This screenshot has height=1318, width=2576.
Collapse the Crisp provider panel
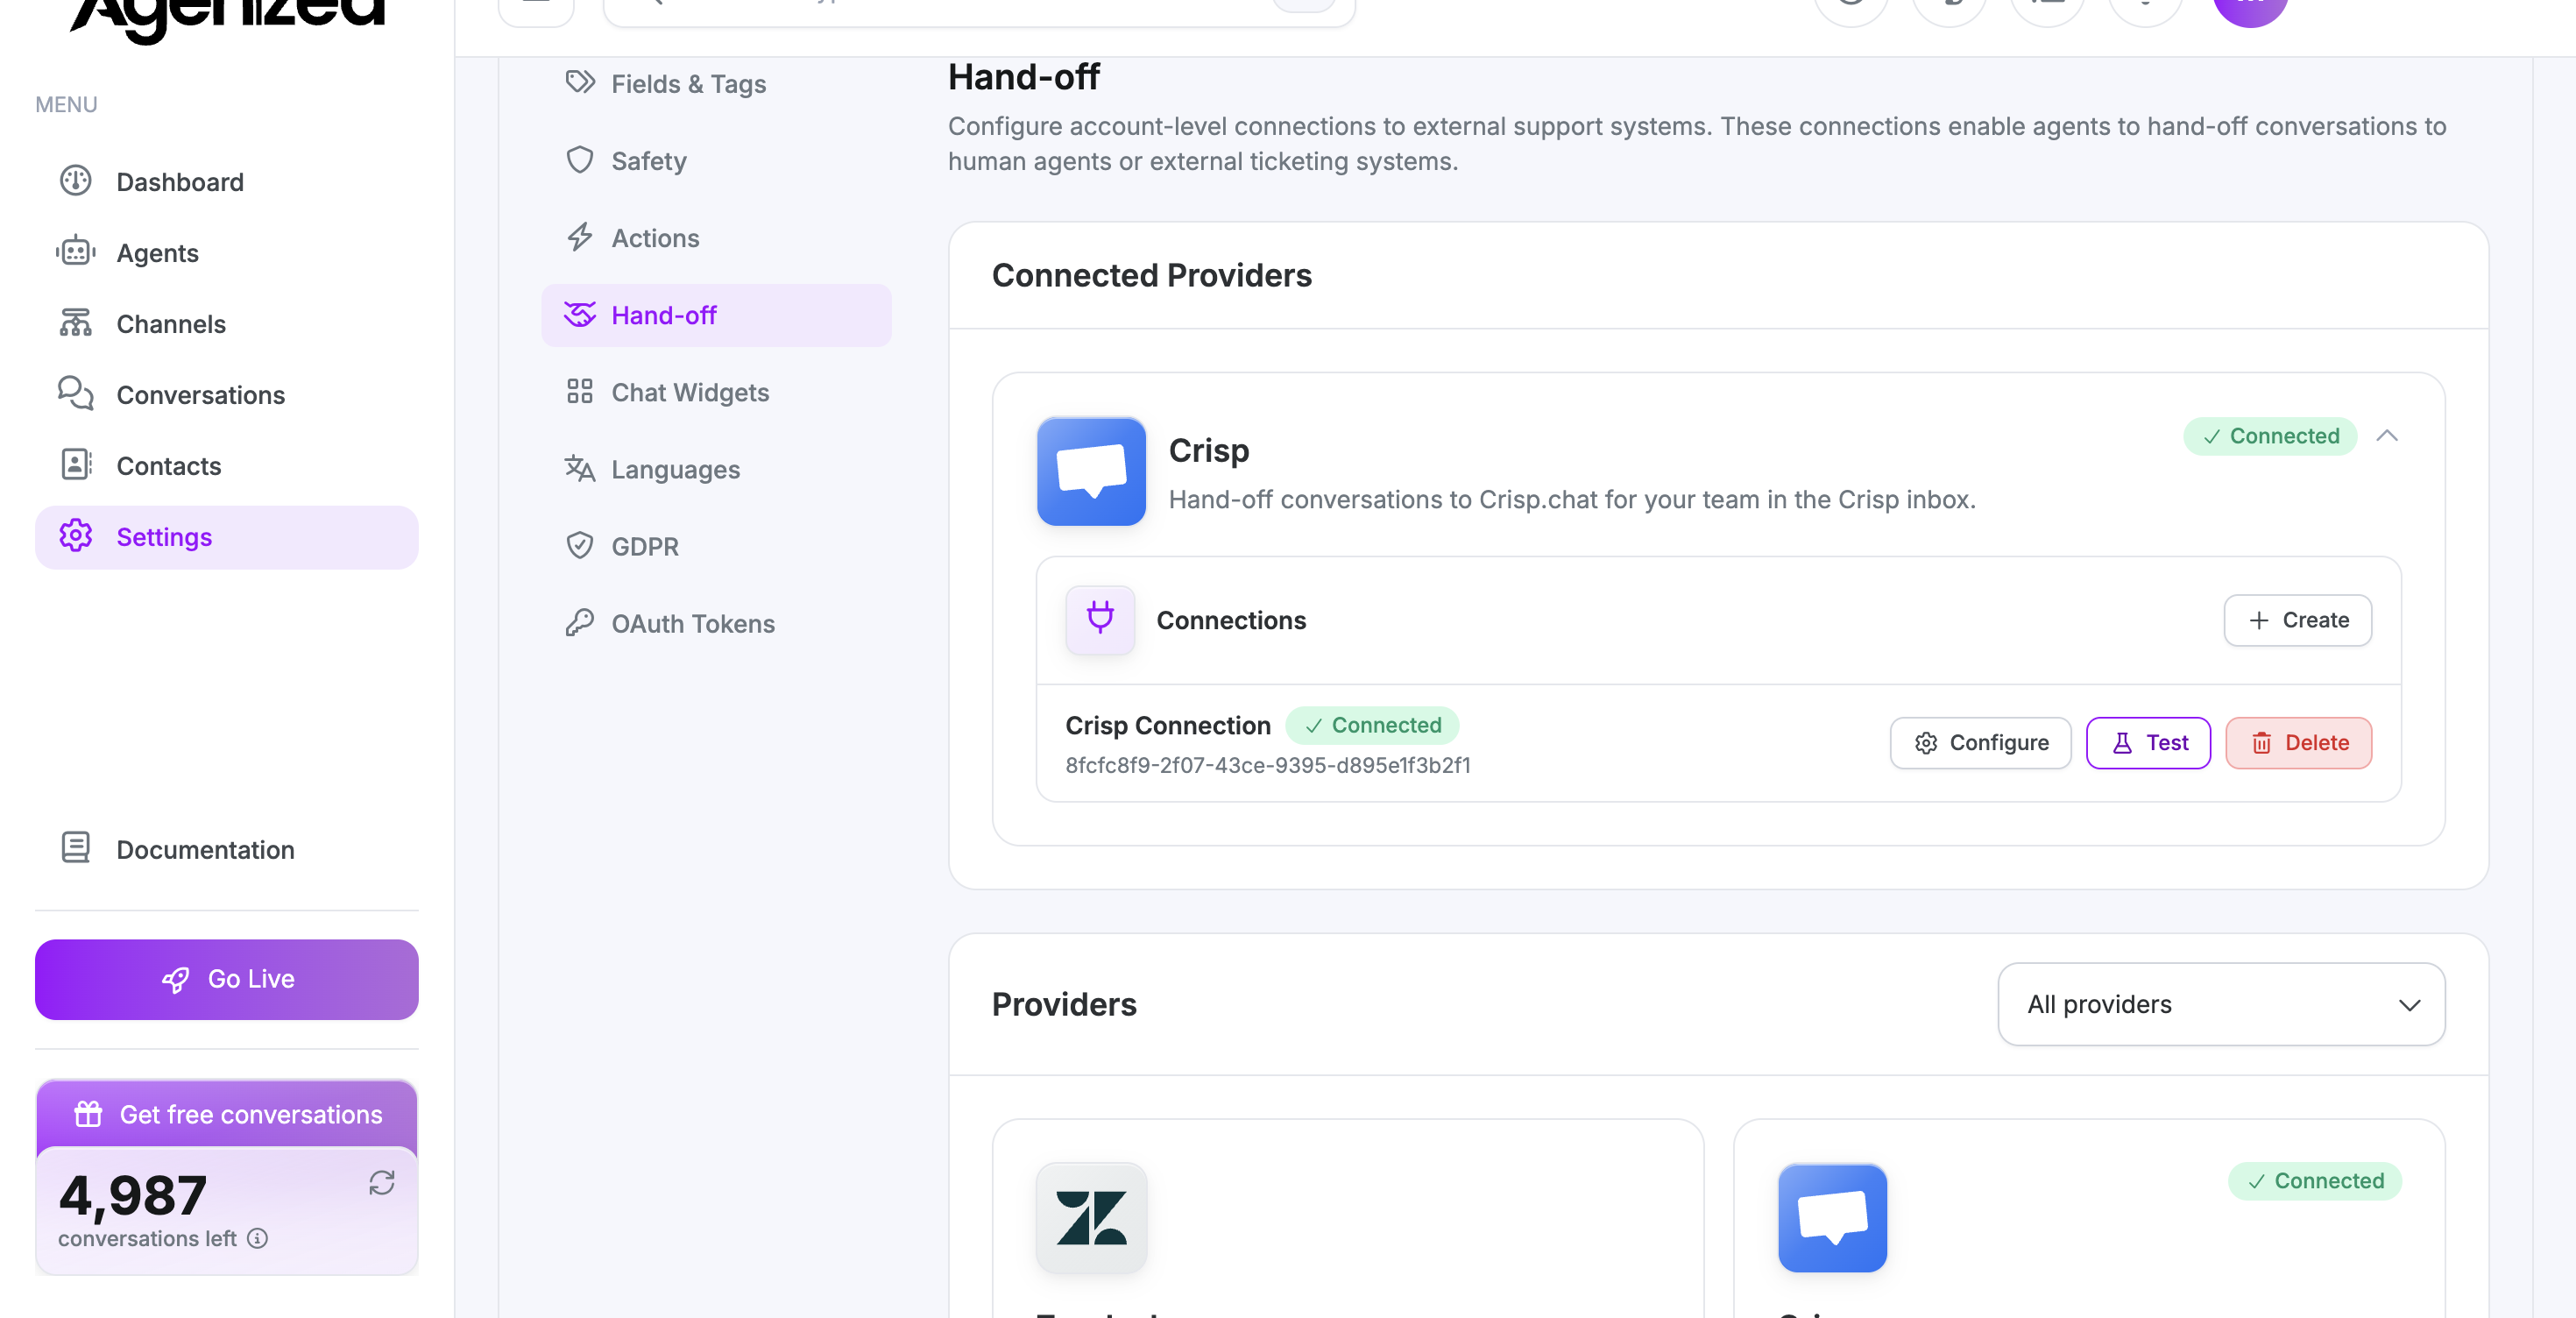click(2388, 436)
